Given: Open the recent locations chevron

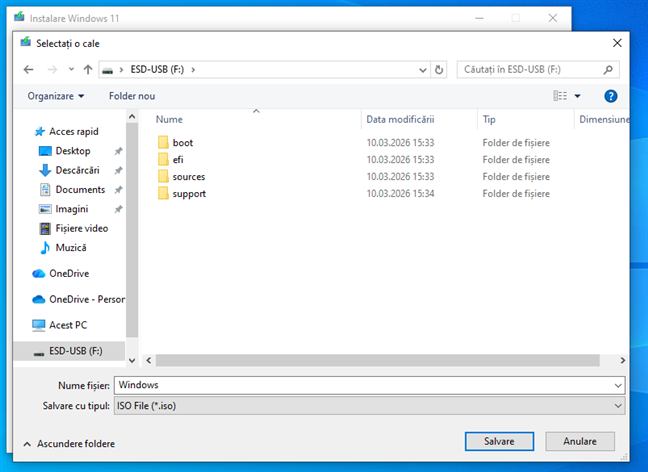Looking at the screenshot, I should point(71,69).
